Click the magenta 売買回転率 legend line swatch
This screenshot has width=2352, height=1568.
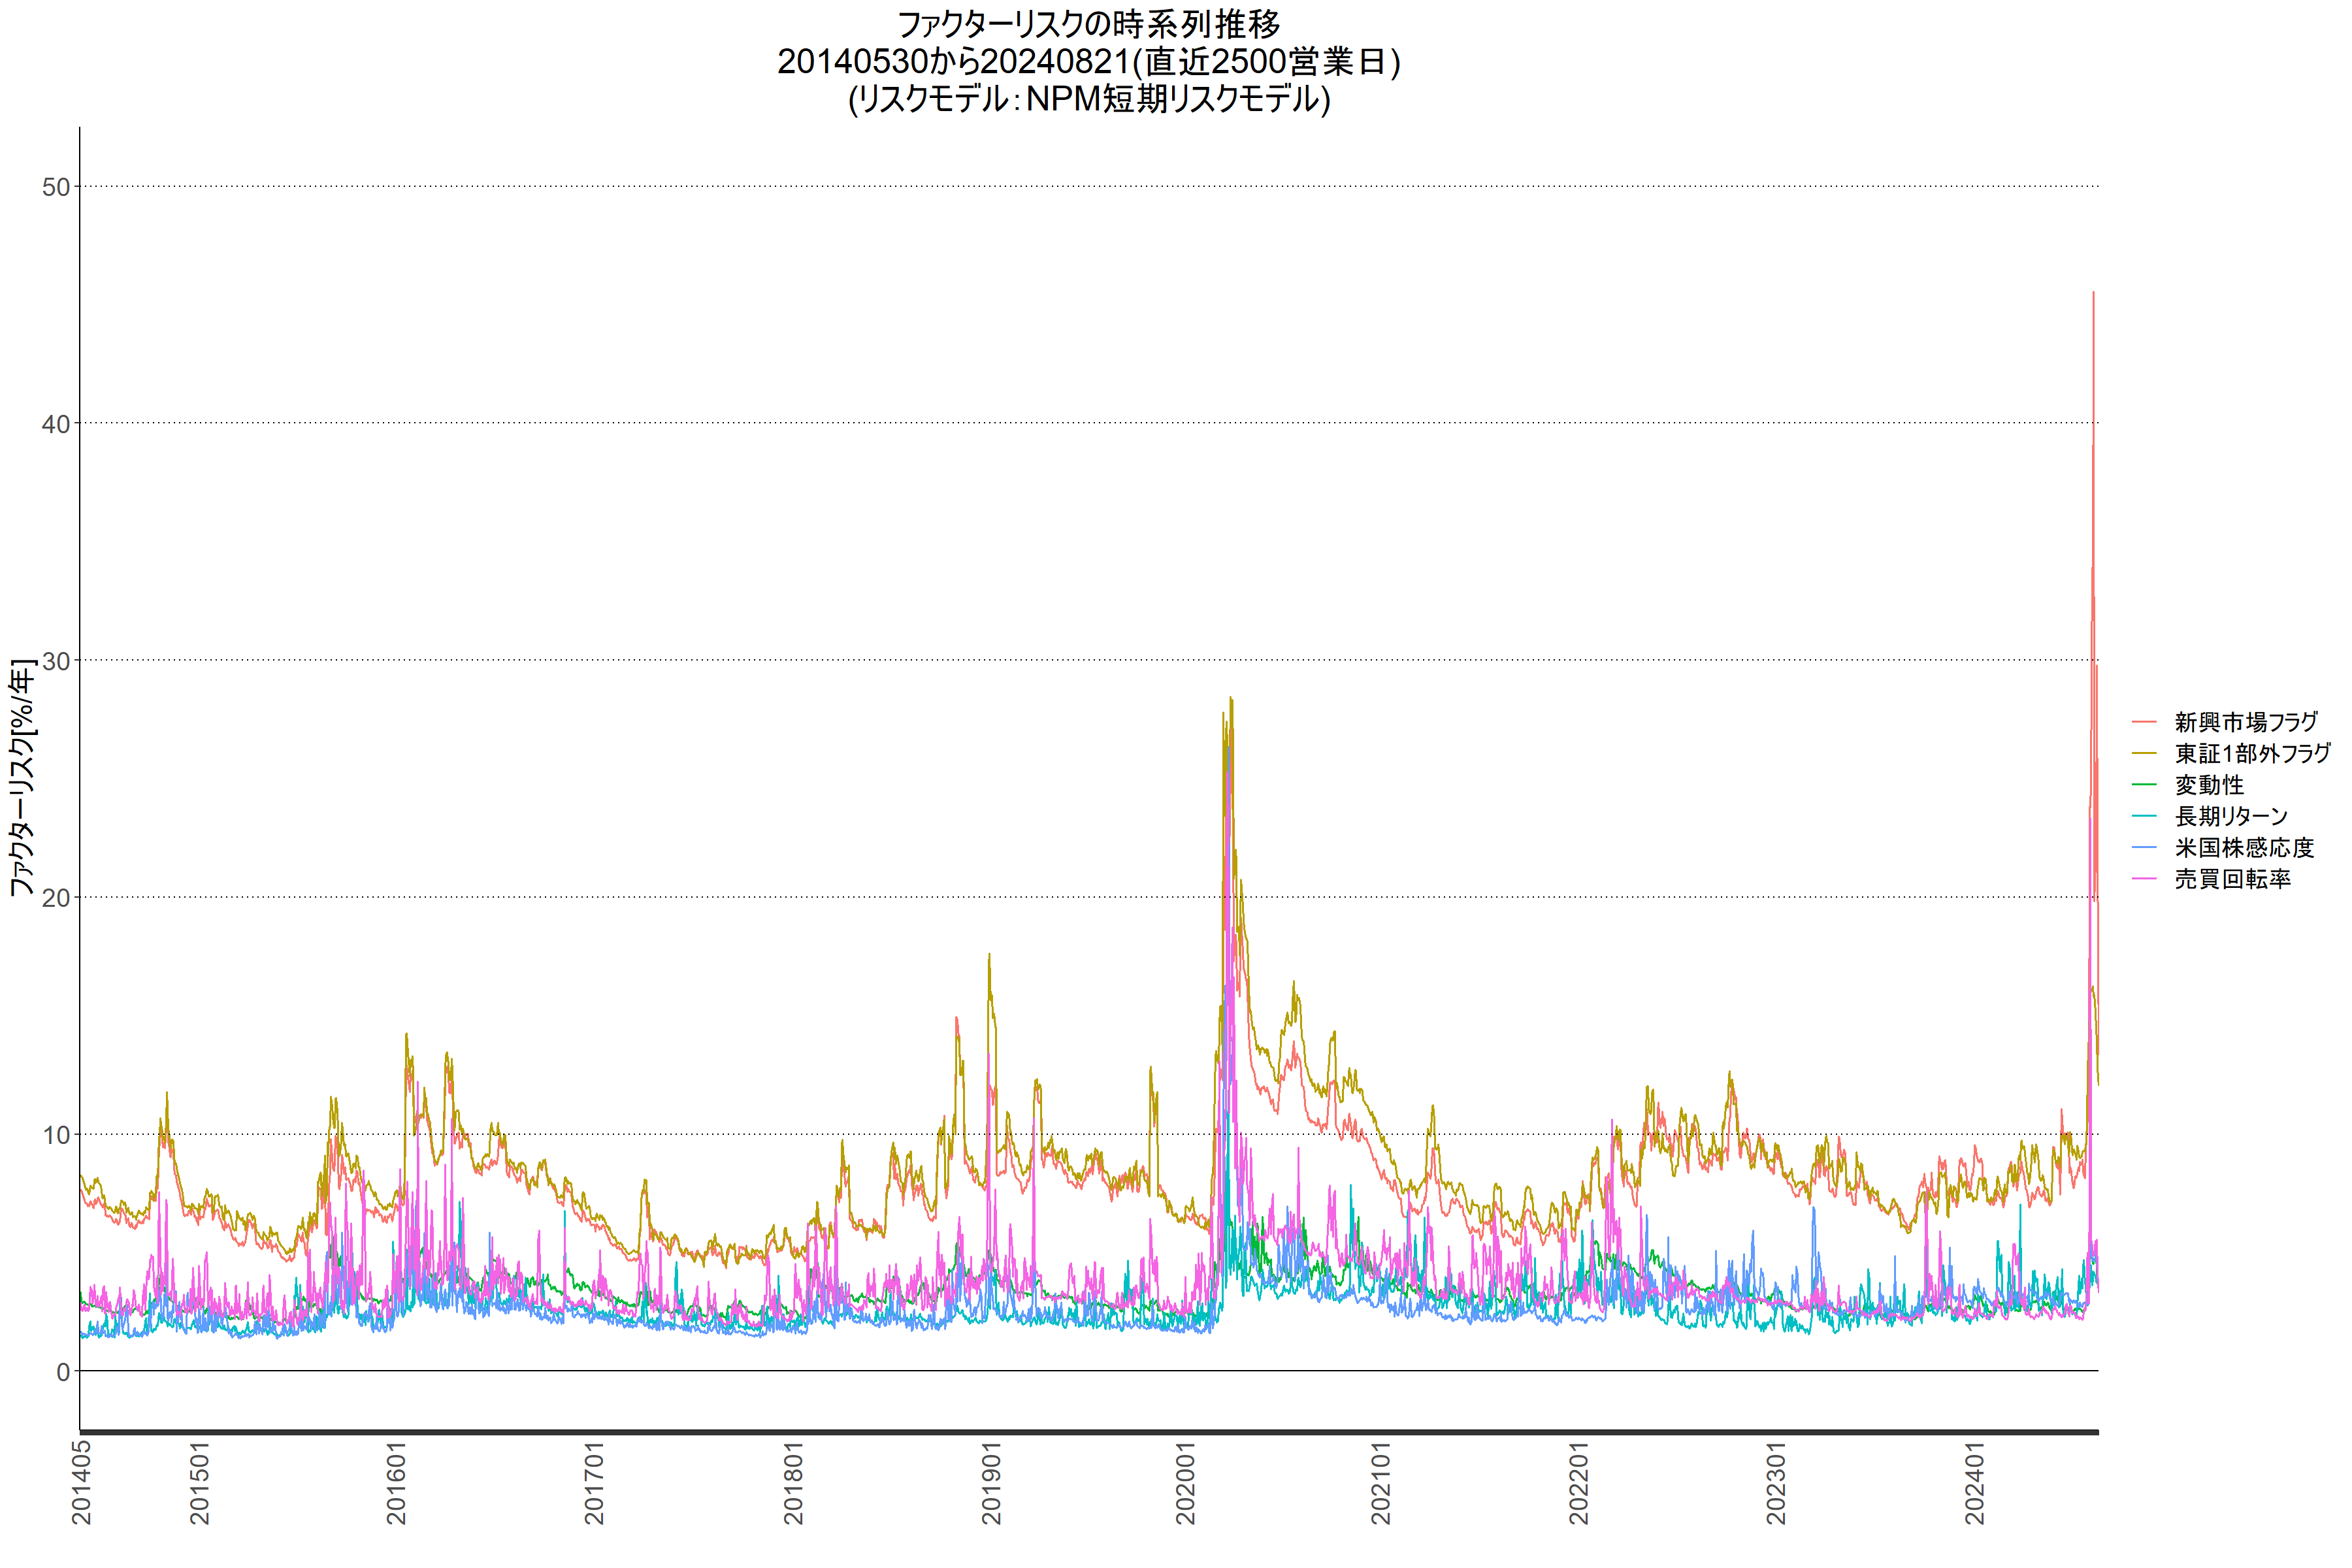point(2144,879)
